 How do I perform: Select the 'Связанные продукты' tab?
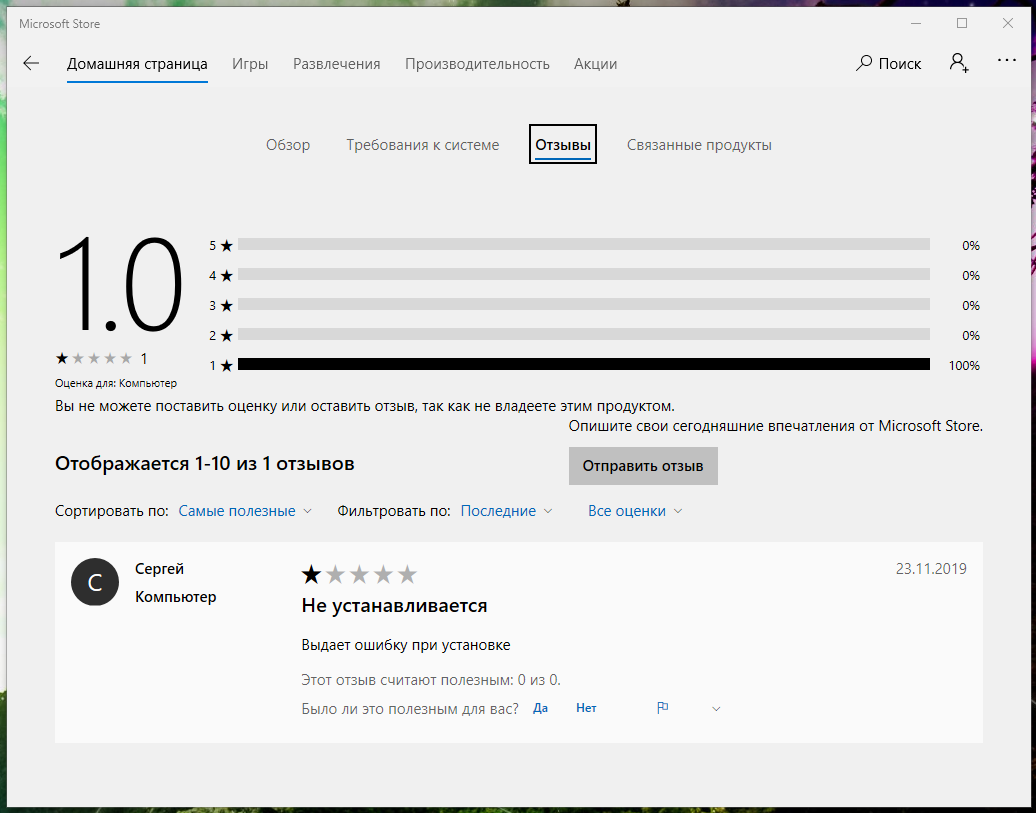click(699, 145)
